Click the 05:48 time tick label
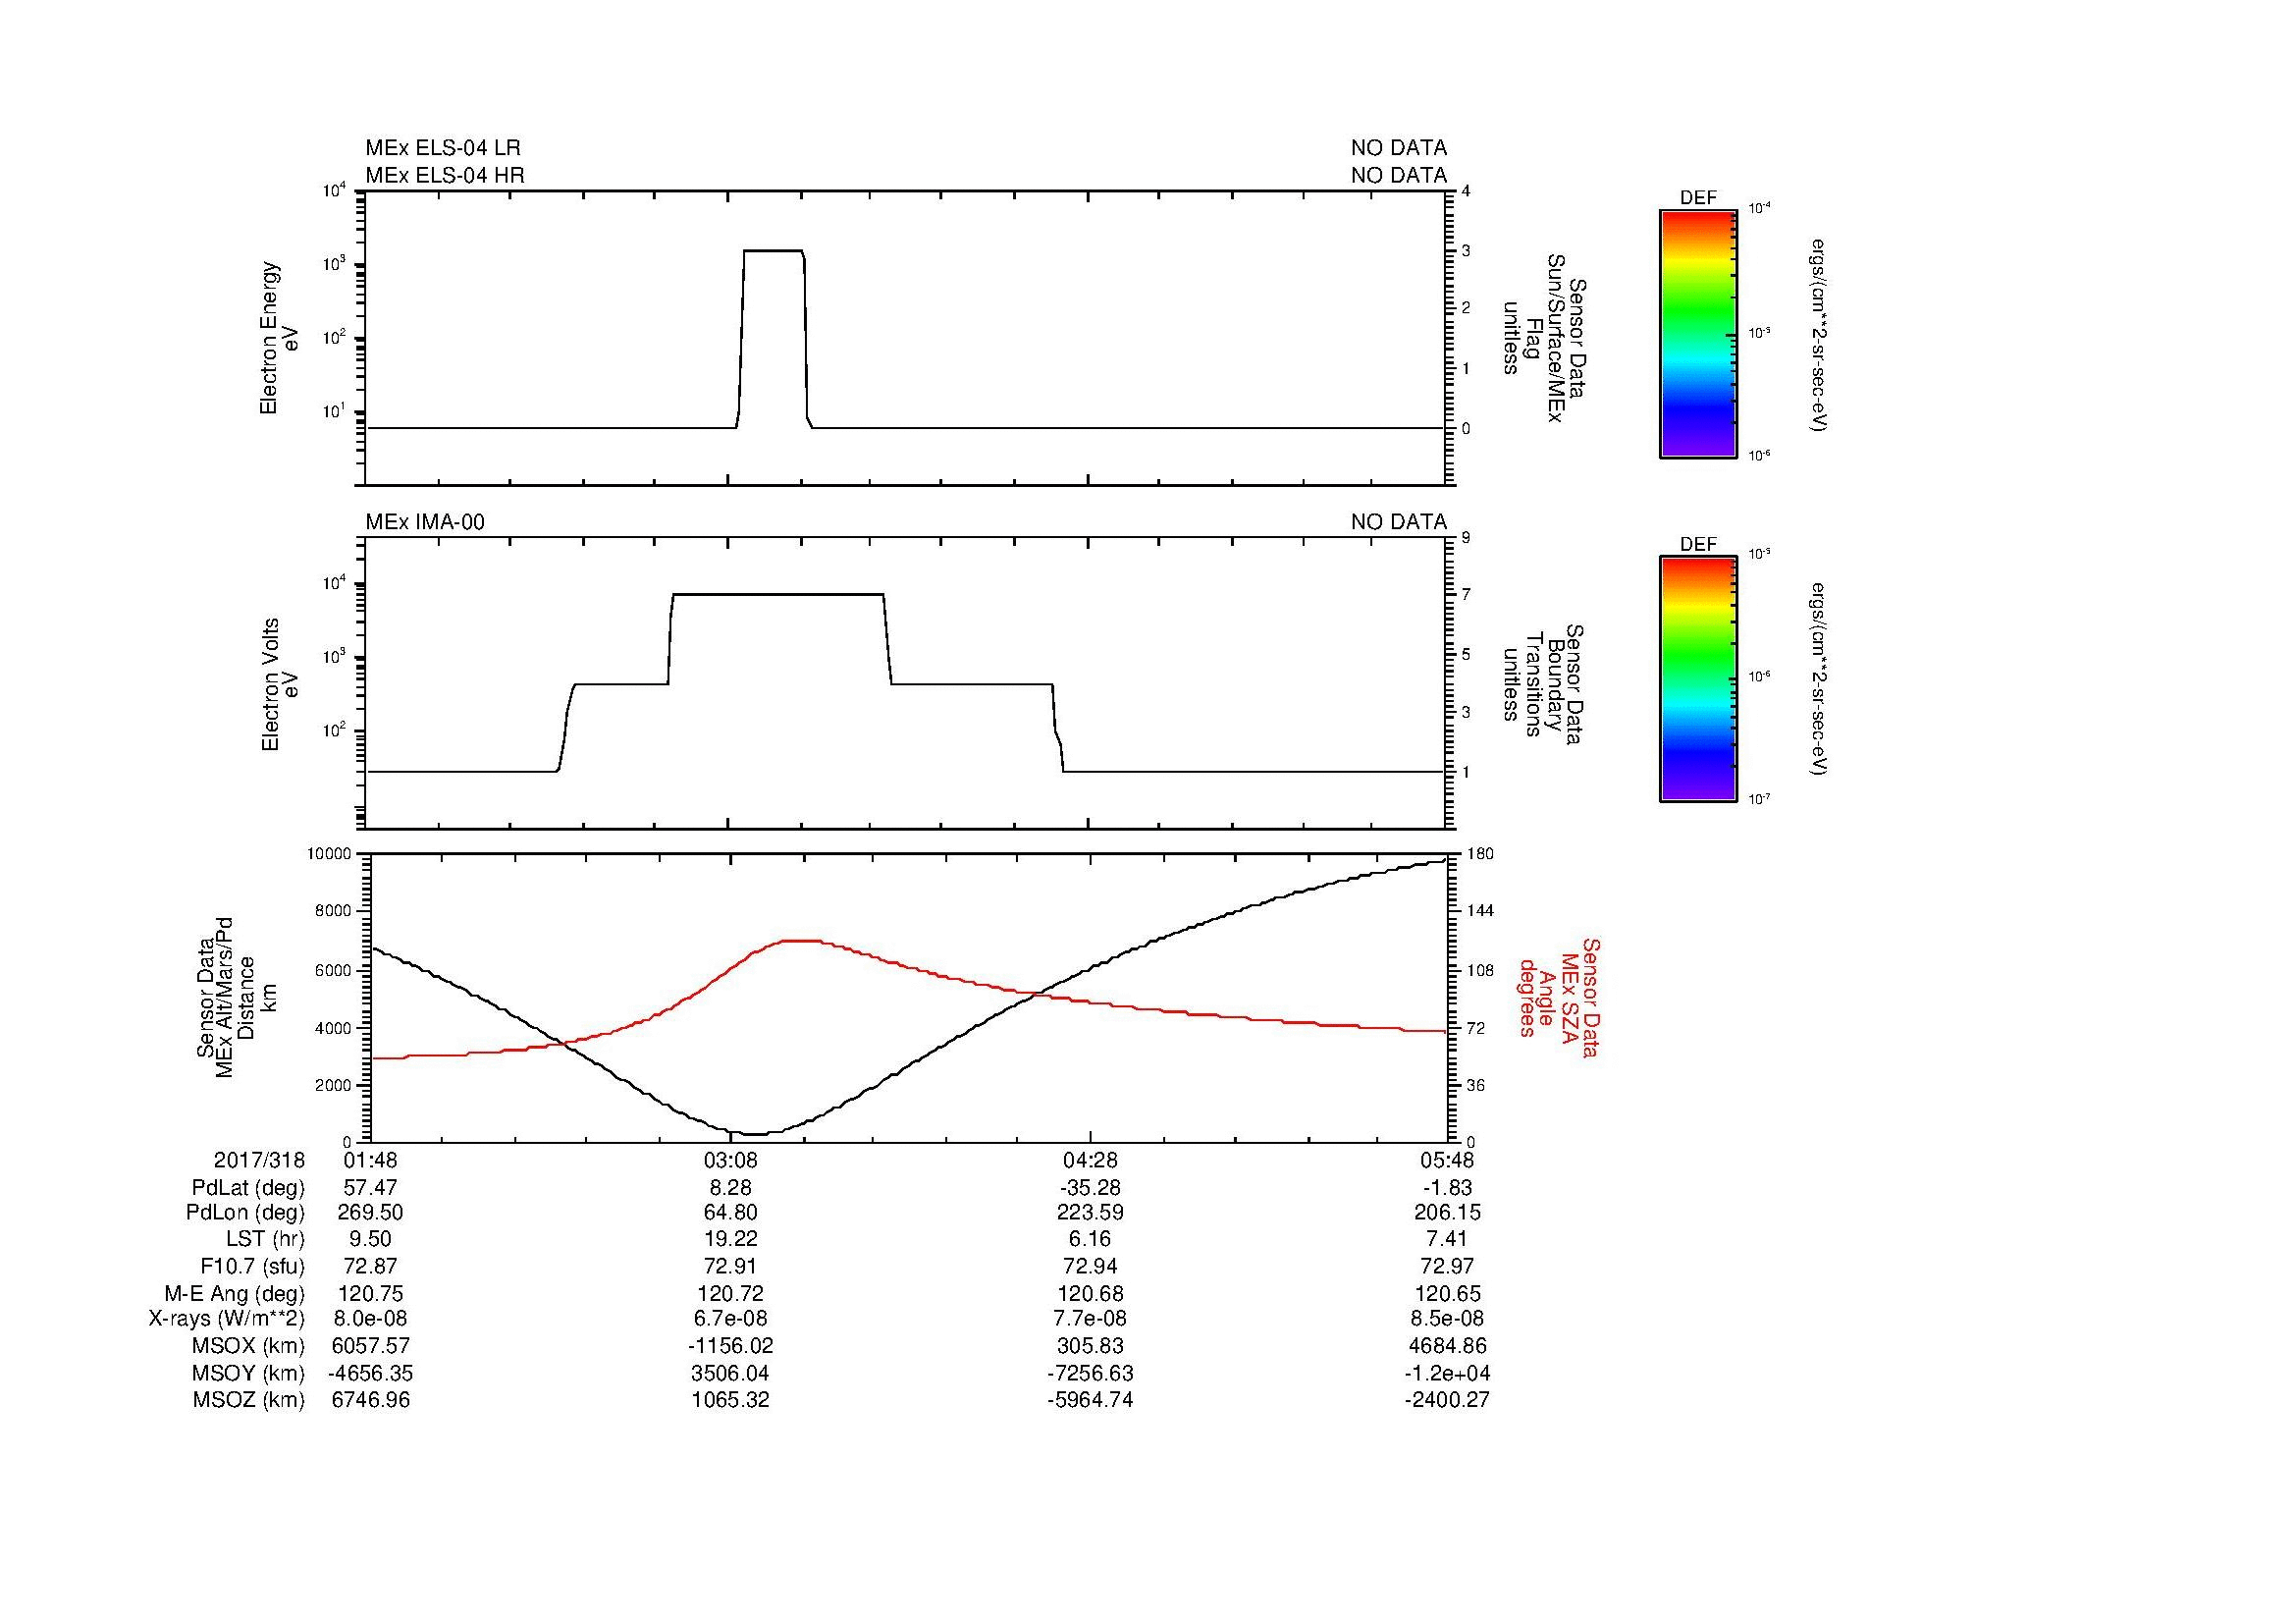The width and height of the screenshot is (2296, 1623). point(1447,1160)
